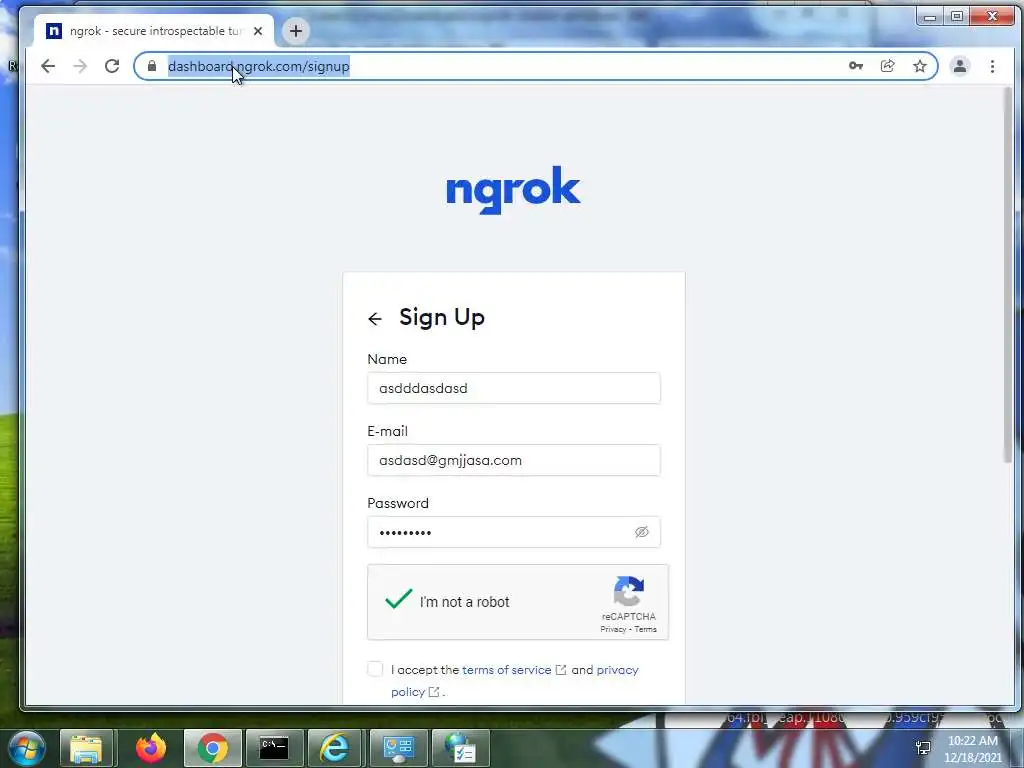The image size is (1024, 768).
Task: Click the E-mail input field
Action: coord(514,460)
